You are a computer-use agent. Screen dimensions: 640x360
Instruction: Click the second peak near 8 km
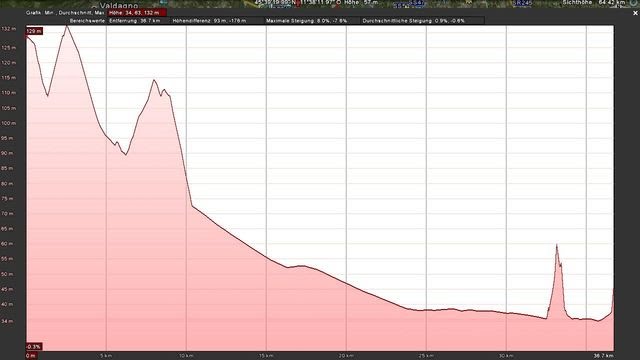pos(154,80)
